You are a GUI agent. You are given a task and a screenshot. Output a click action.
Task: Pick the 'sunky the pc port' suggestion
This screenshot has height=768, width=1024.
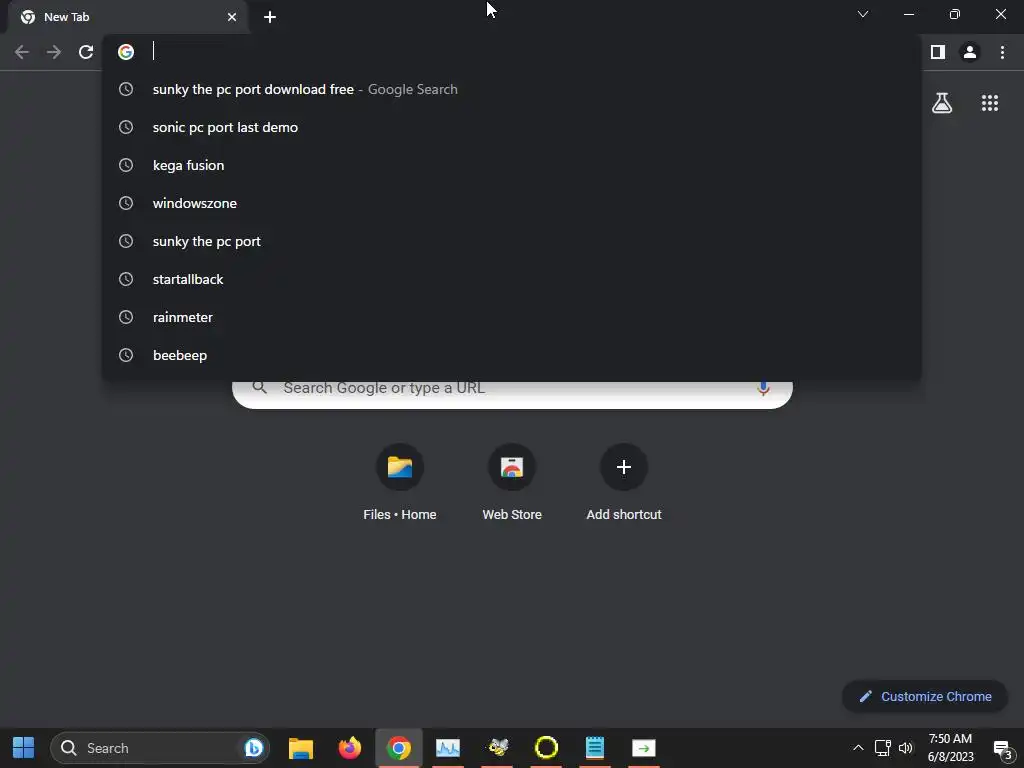tap(512, 241)
